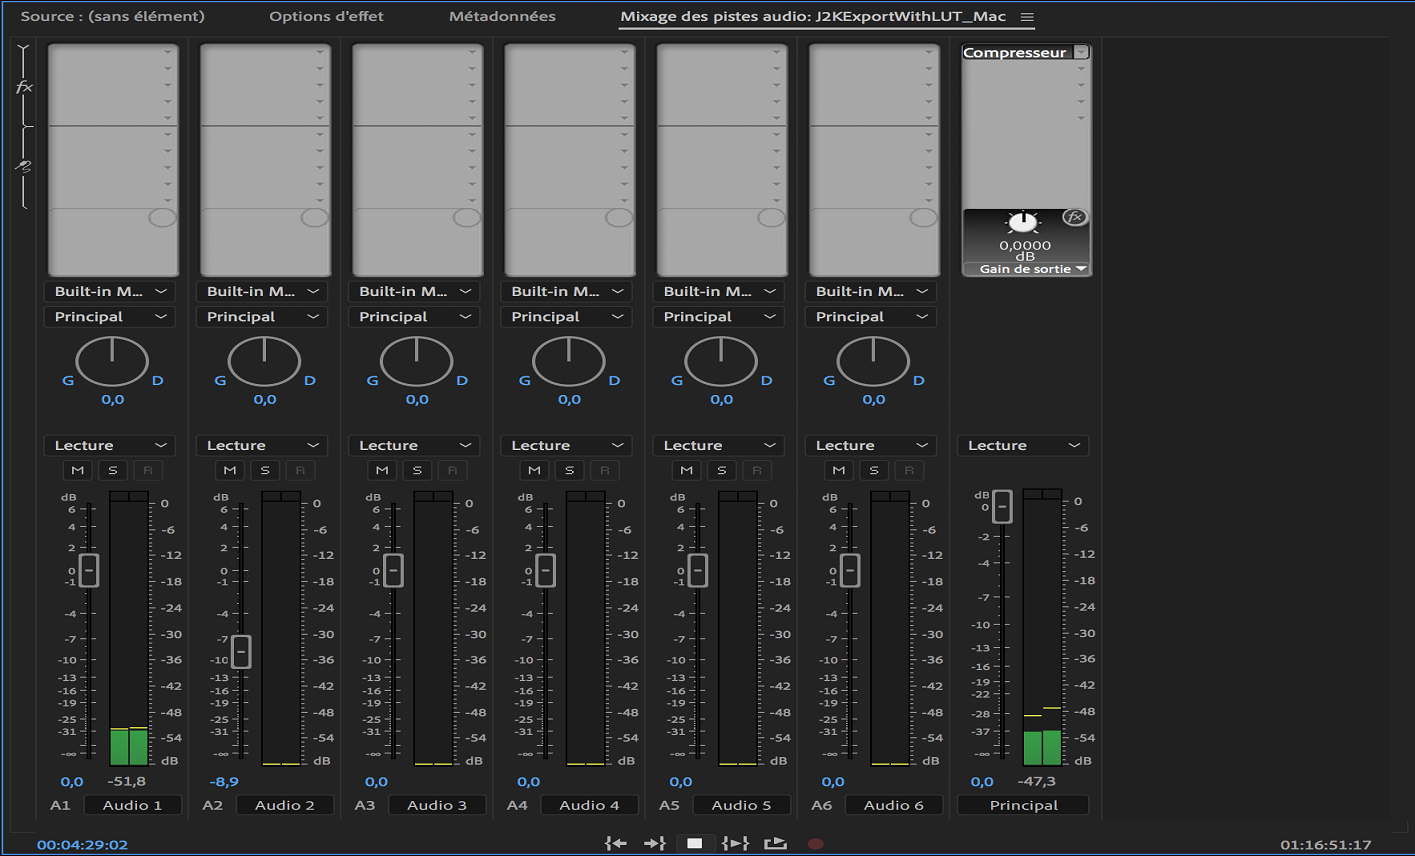
Task: Click the Audio 5 track name field
Action: point(741,805)
